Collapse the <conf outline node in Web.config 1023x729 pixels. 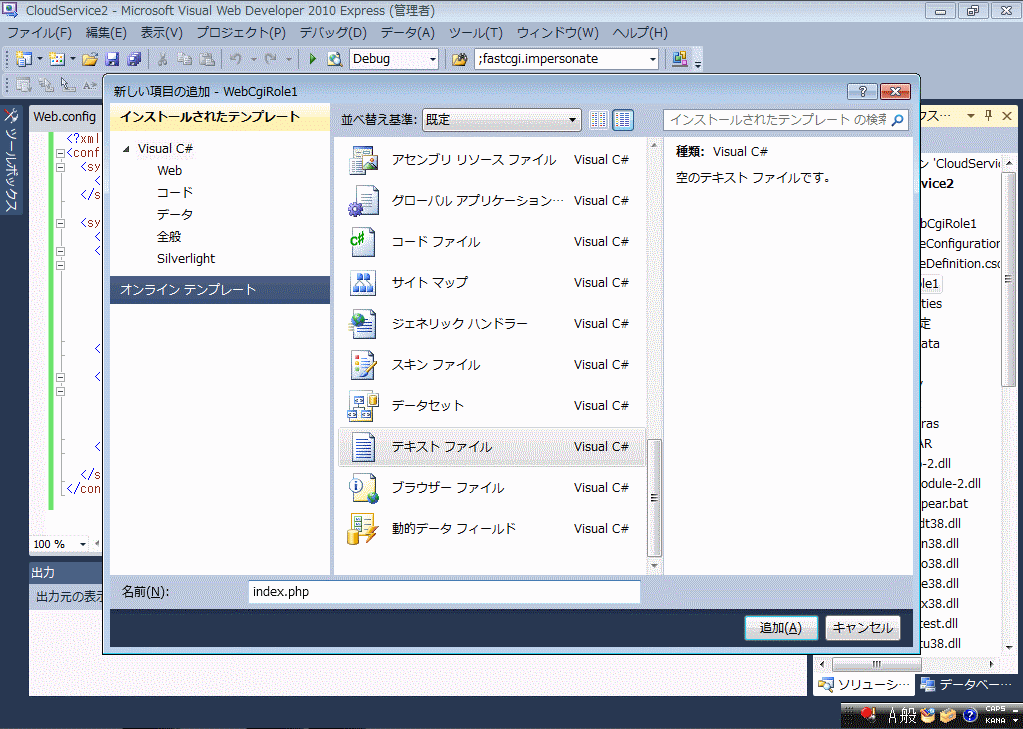click(61, 153)
